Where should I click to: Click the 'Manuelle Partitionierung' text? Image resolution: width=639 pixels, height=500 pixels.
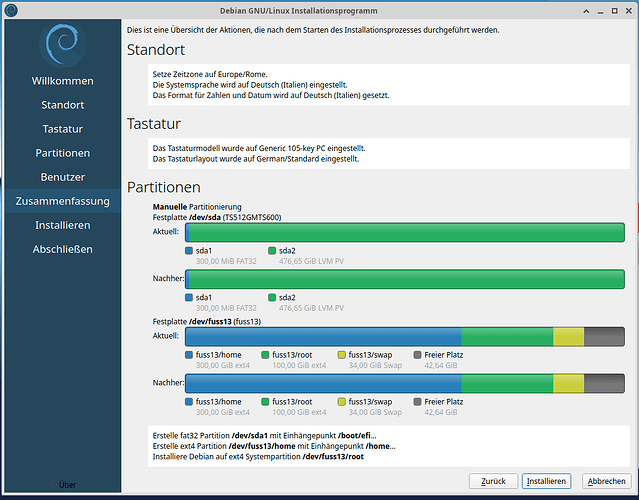(x=197, y=207)
